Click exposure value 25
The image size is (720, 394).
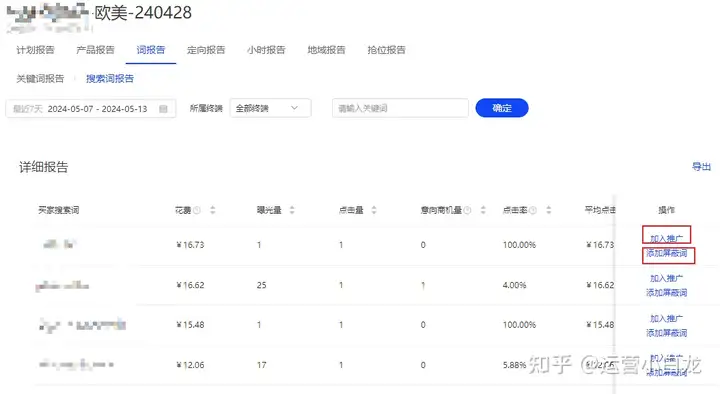261,285
